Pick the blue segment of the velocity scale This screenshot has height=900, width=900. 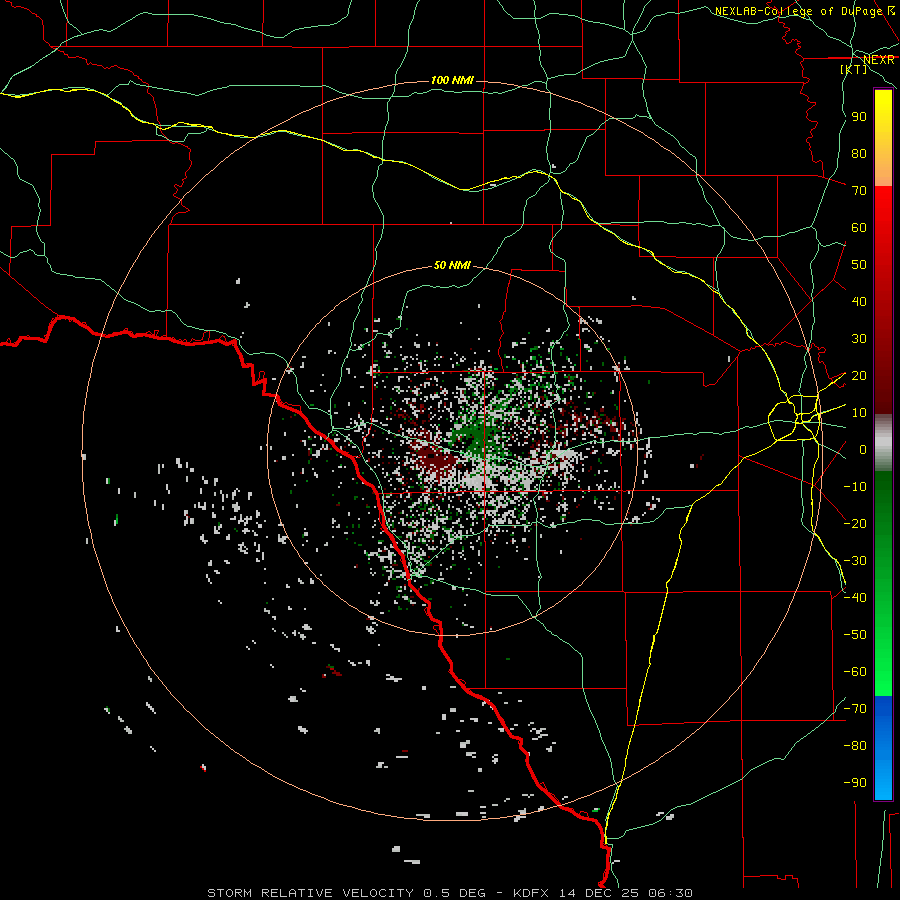pyautogui.click(x=883, y=748)
